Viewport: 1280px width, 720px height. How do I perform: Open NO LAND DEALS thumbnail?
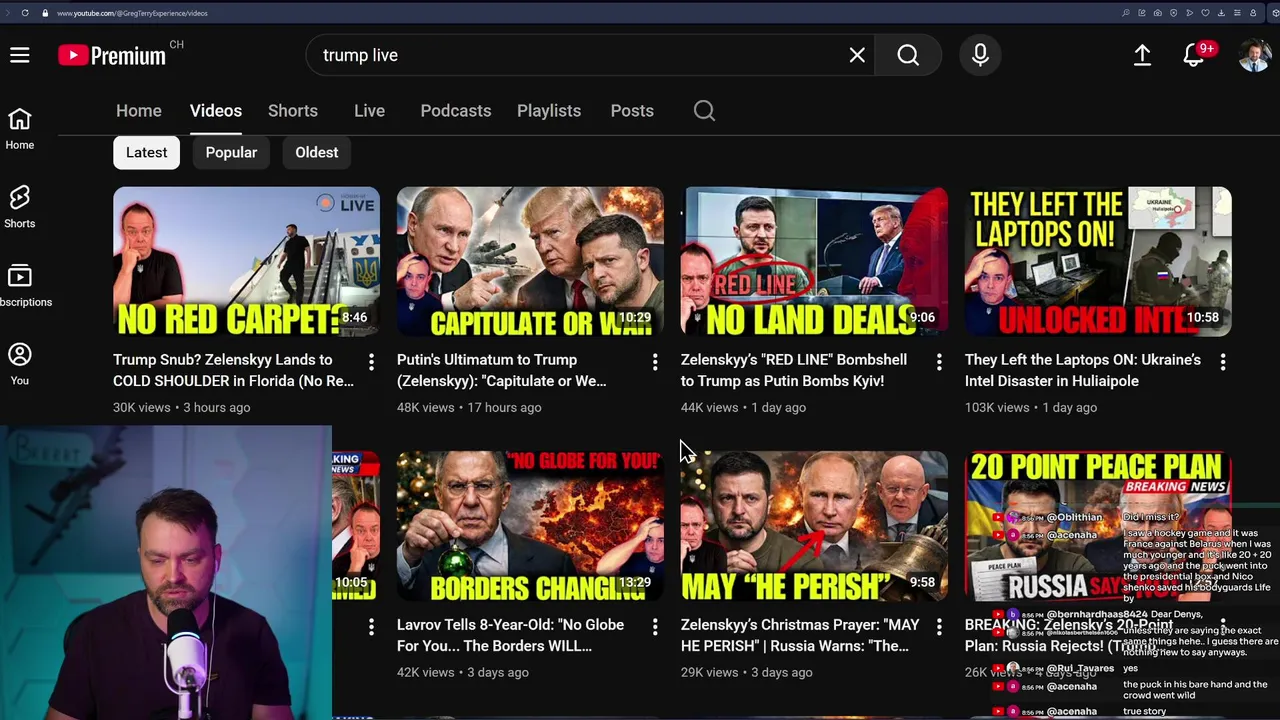click(814, 262)
